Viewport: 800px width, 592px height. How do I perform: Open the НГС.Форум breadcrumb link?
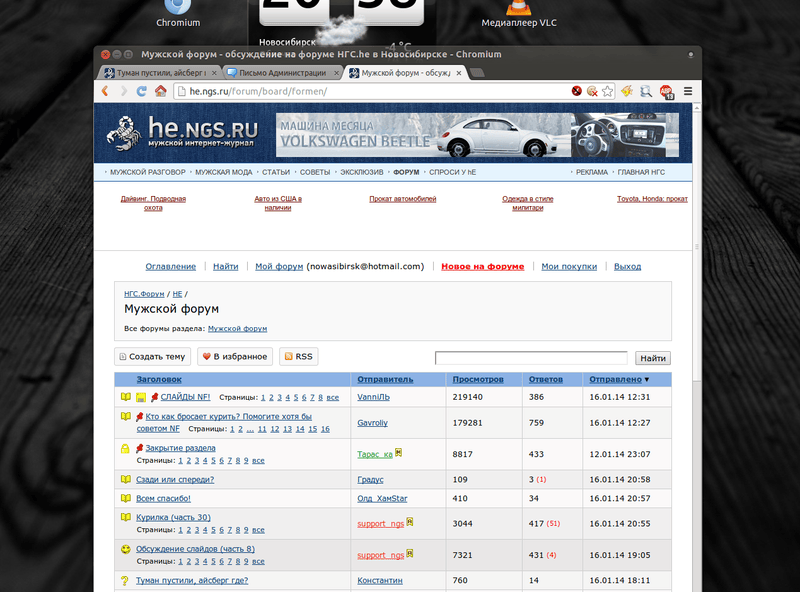(x=144, y=294)
